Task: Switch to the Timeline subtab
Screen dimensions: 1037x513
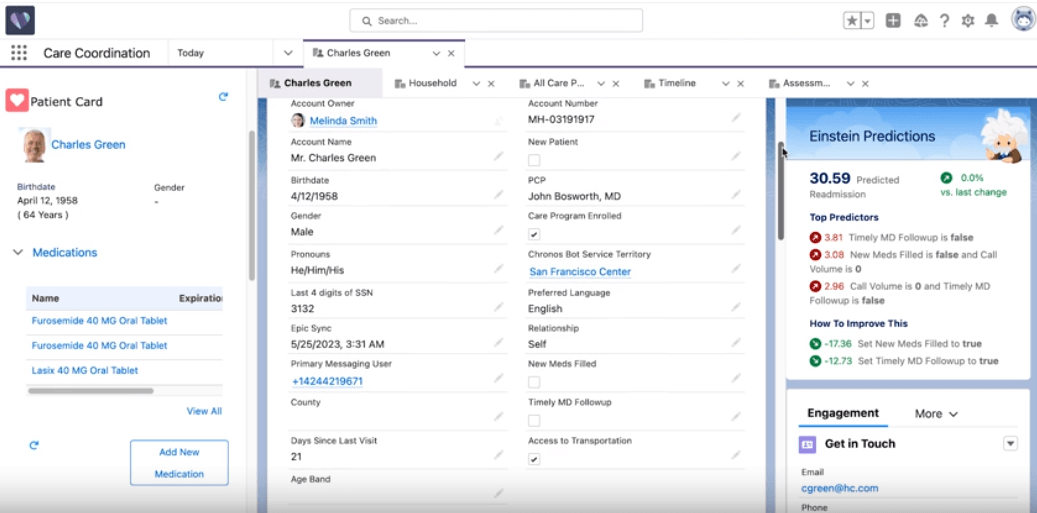Action: coord(677,83)
